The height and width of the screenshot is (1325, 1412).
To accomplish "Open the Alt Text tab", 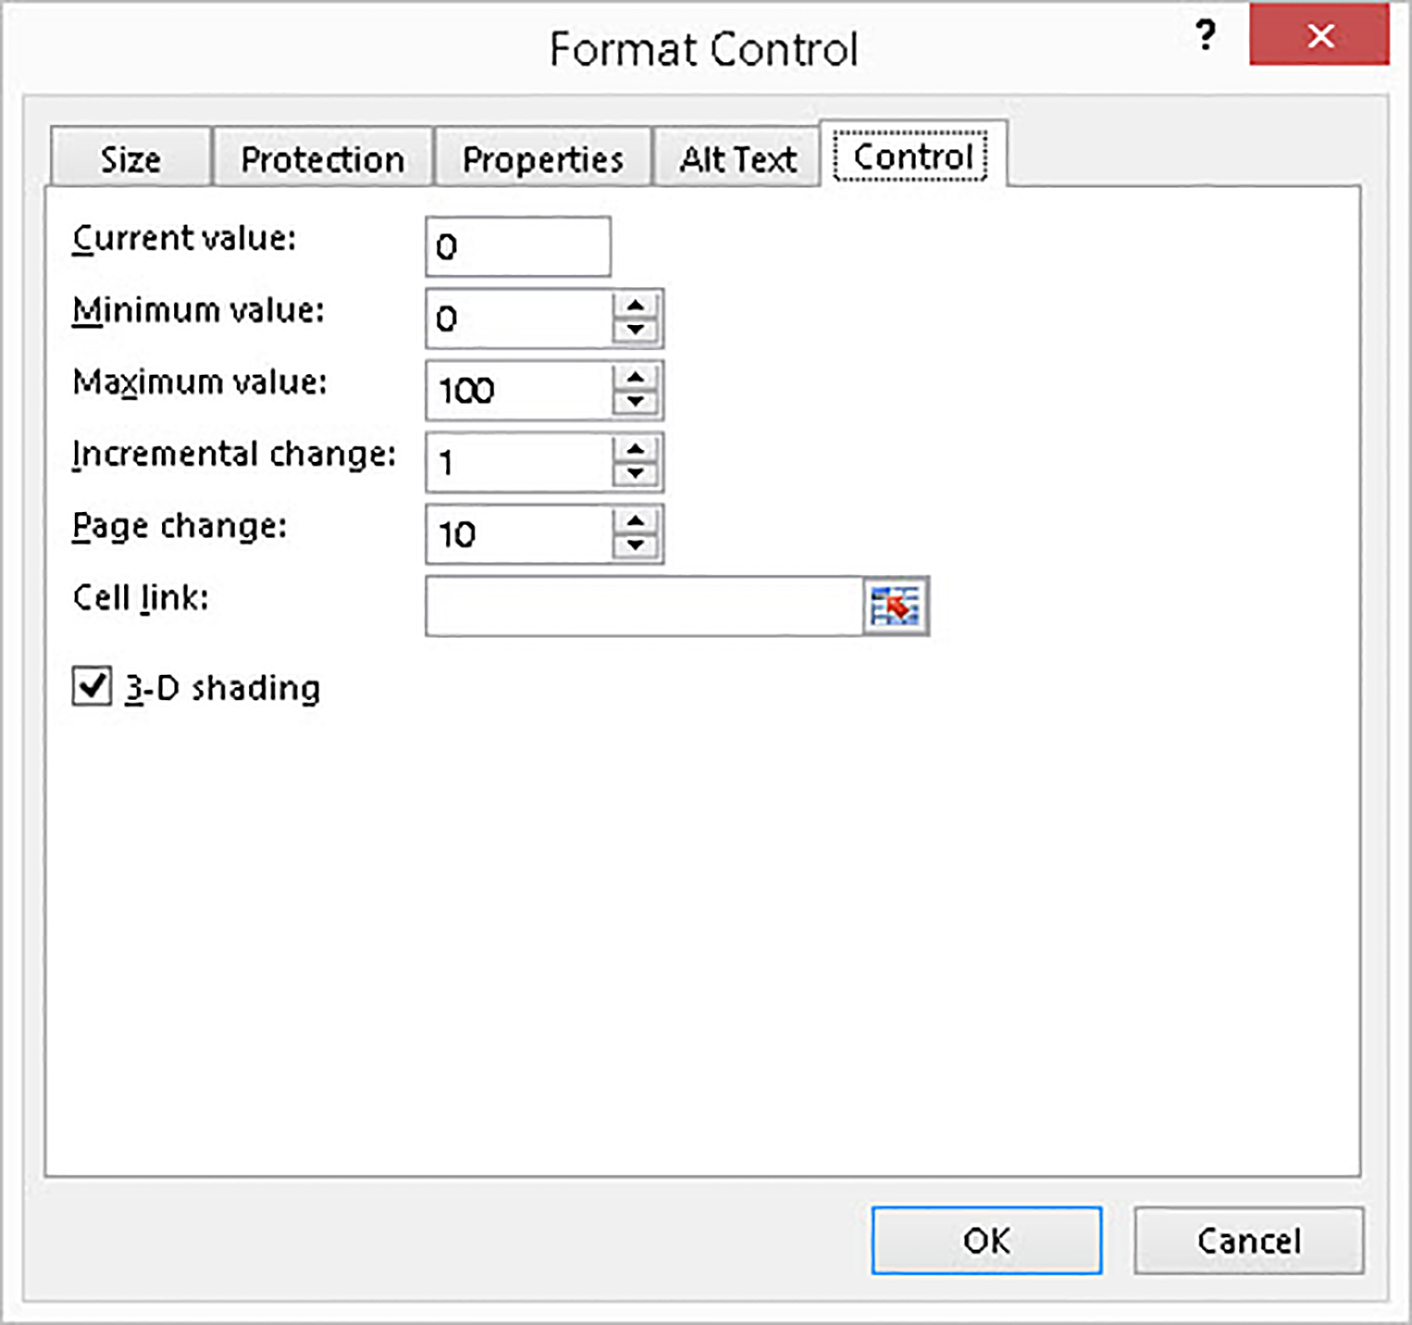I will click(735, 158).
